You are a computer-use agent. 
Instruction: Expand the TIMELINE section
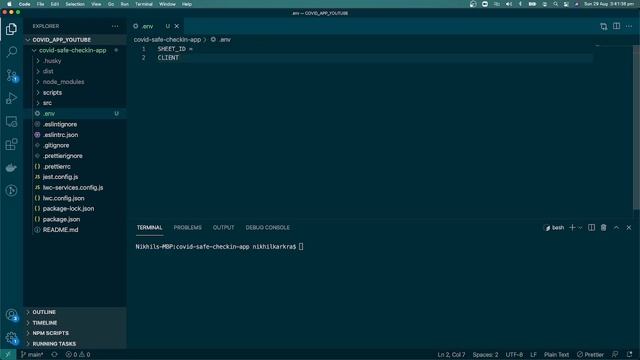(x=75, y=323)
